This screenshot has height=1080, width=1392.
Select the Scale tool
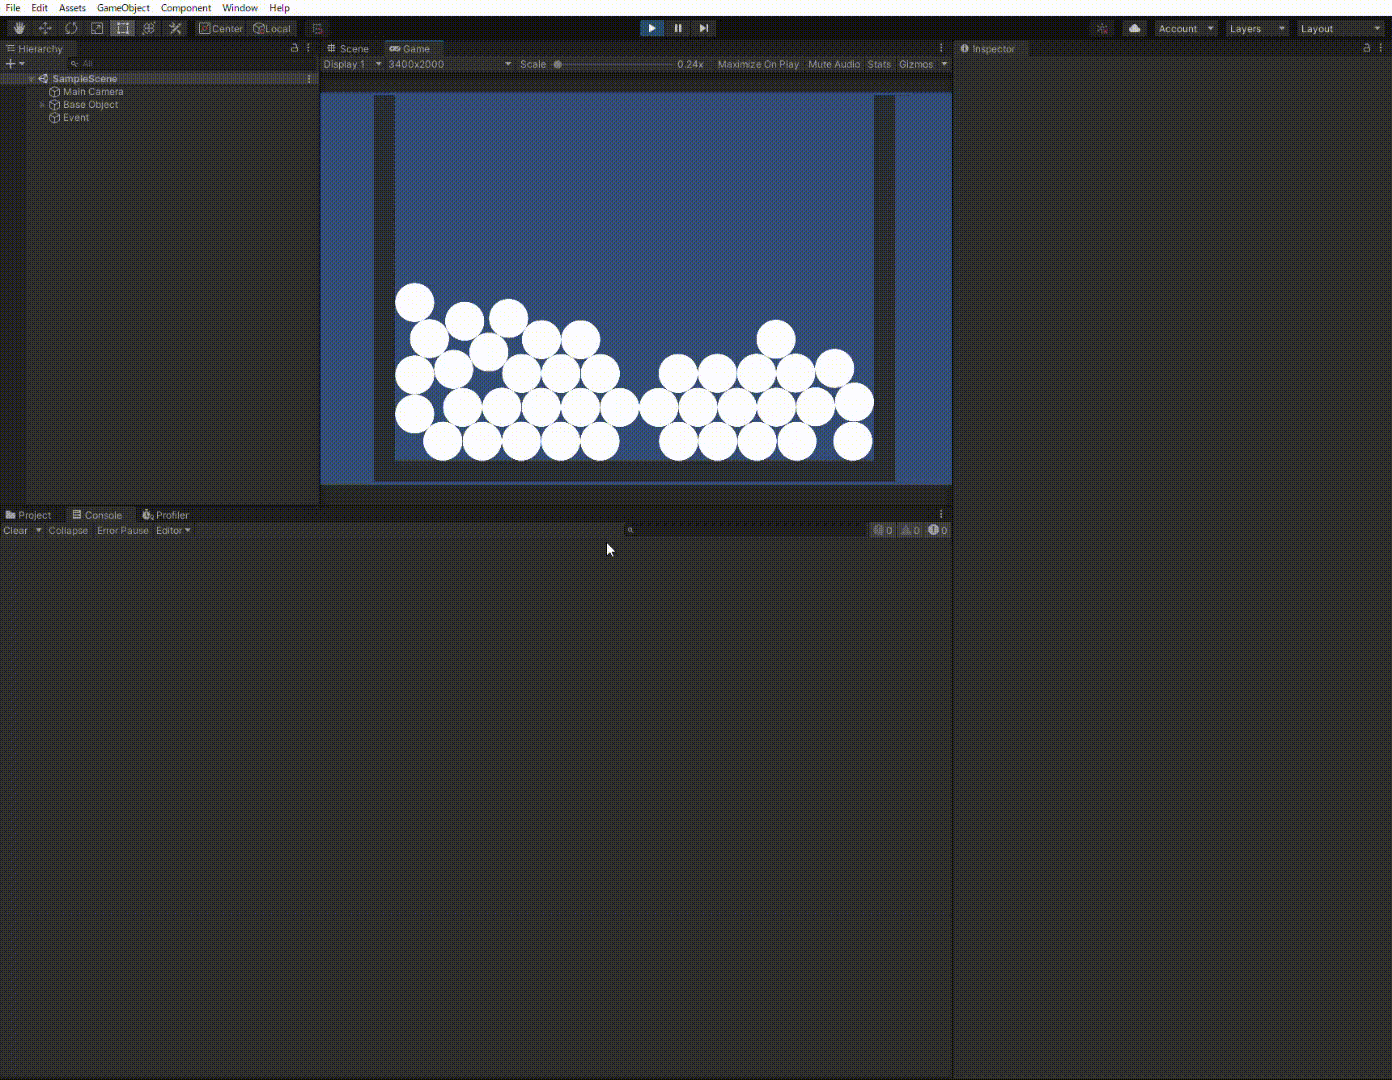[97, 28]
